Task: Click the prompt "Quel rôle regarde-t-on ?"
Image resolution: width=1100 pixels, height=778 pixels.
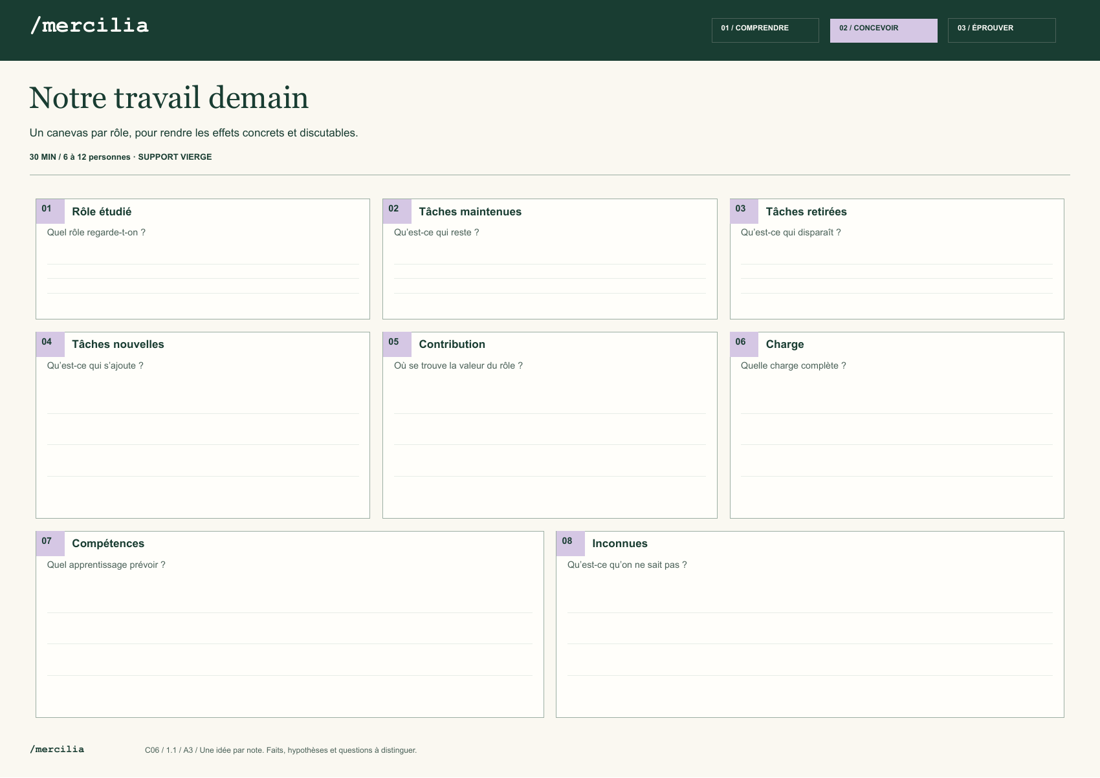Action: point(96,232)
